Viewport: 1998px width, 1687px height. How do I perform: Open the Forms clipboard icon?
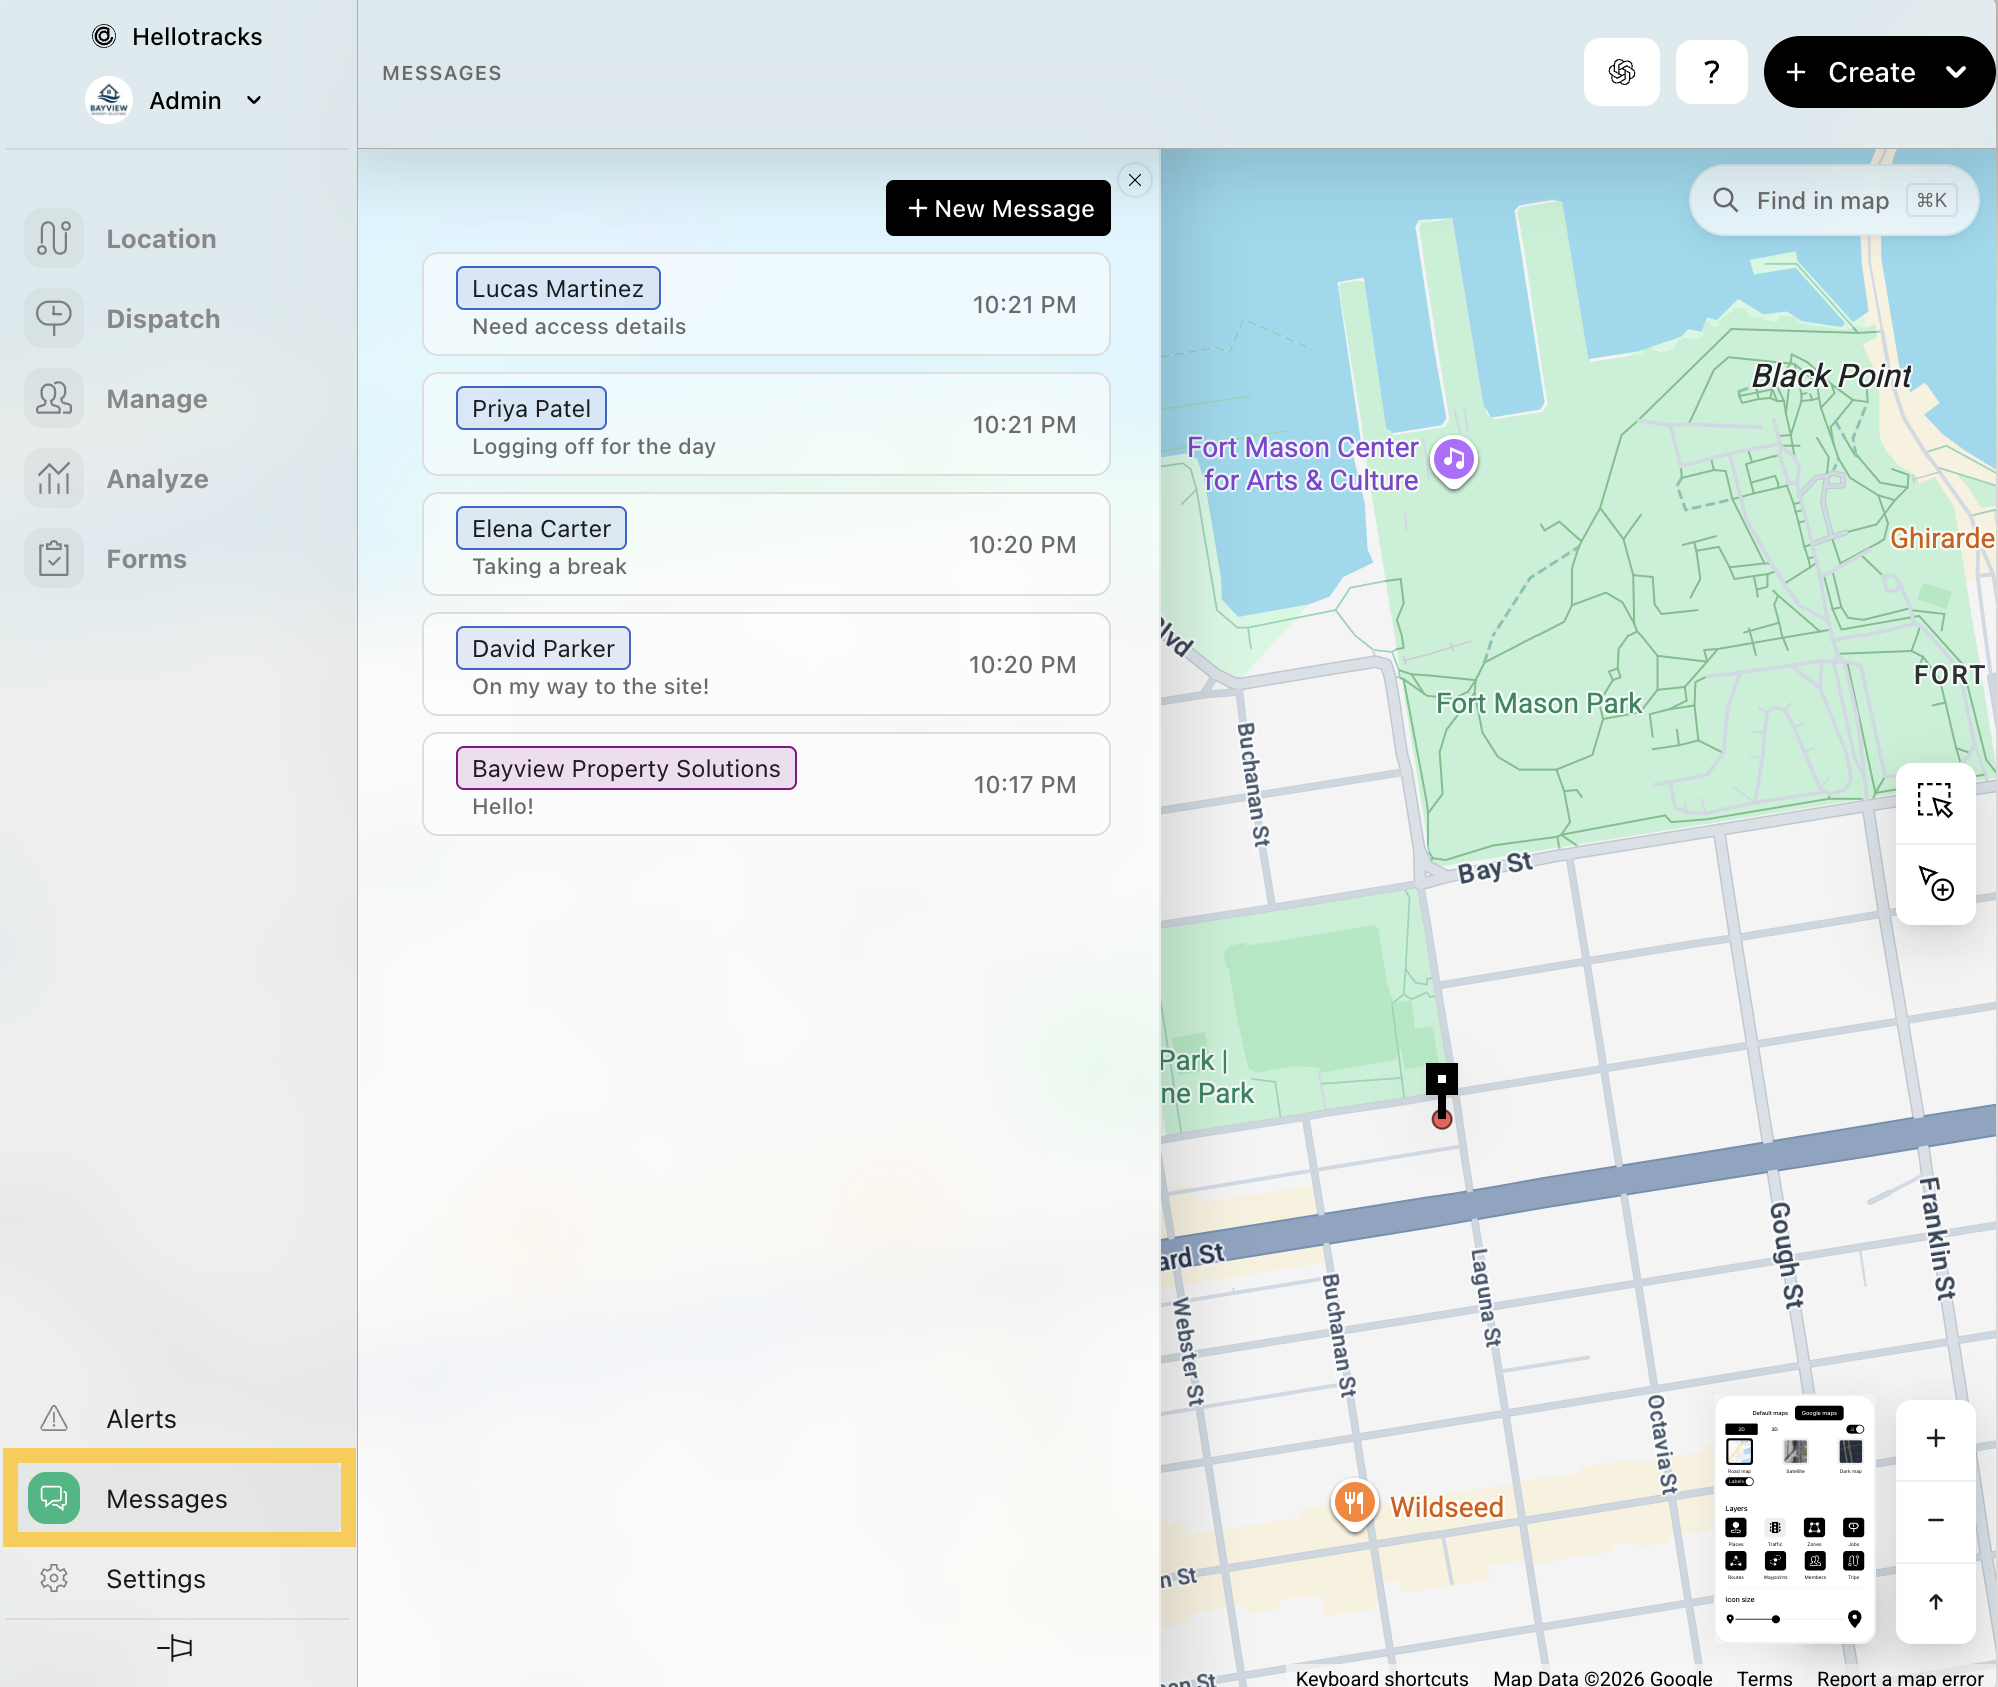54,559
